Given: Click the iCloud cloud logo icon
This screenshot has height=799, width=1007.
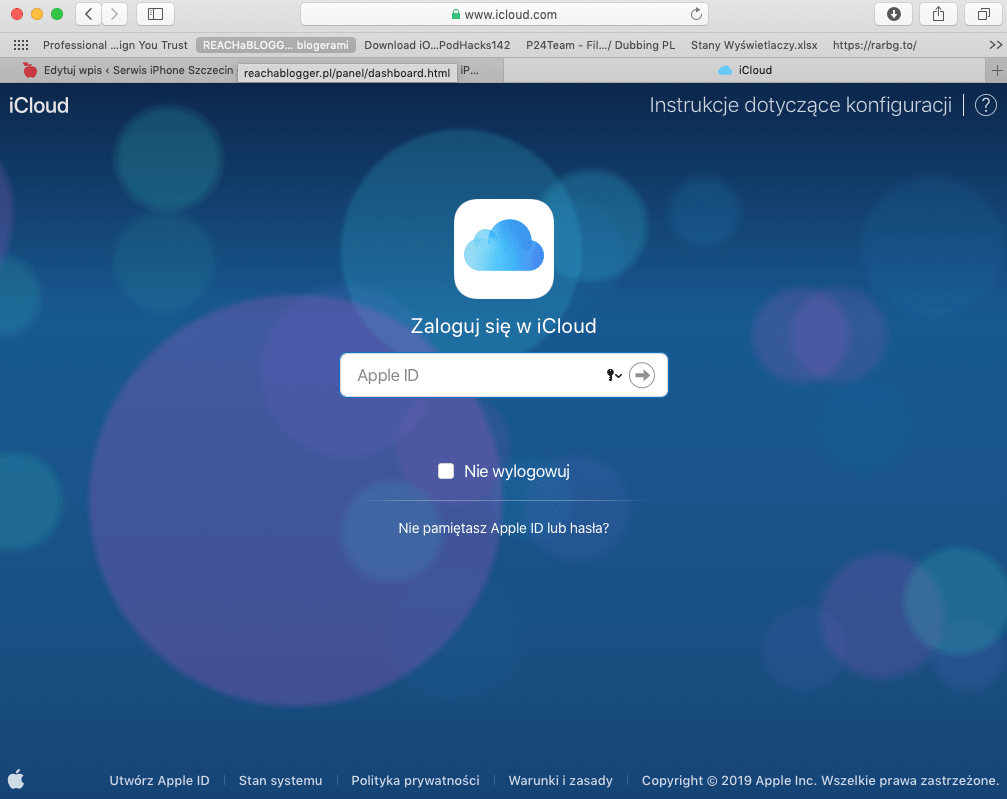Looking at the screenshot, I should point(503,249).
